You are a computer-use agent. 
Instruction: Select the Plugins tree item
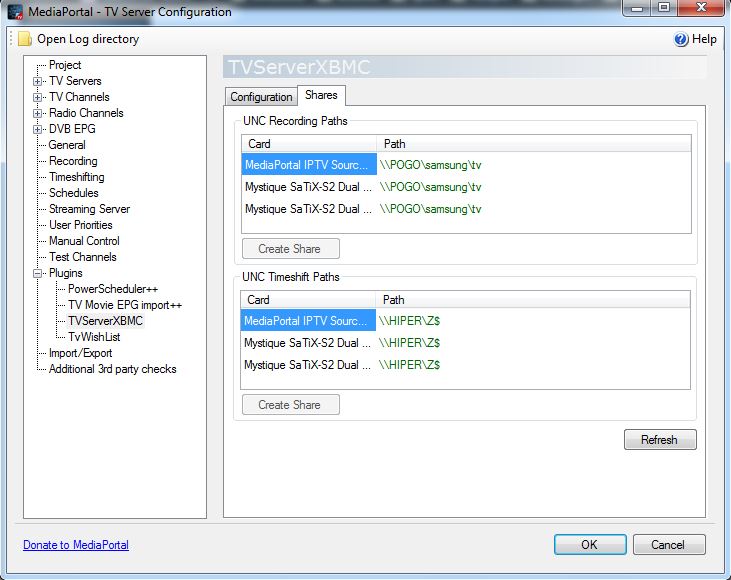point(66,273)
